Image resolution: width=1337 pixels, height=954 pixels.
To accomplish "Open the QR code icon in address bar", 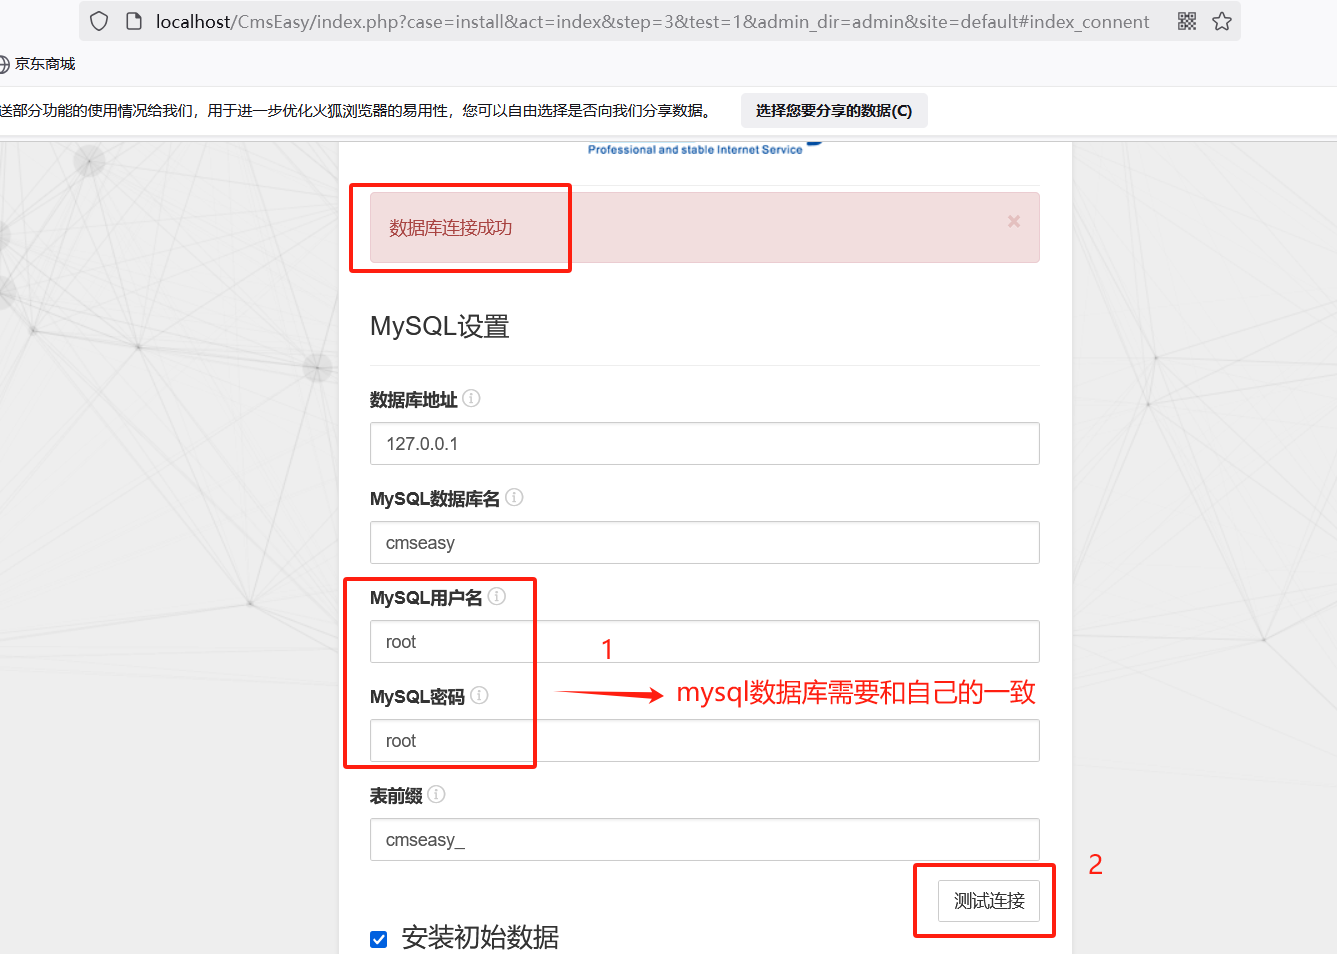I will pyautogui.click(x=1187, y=21).
